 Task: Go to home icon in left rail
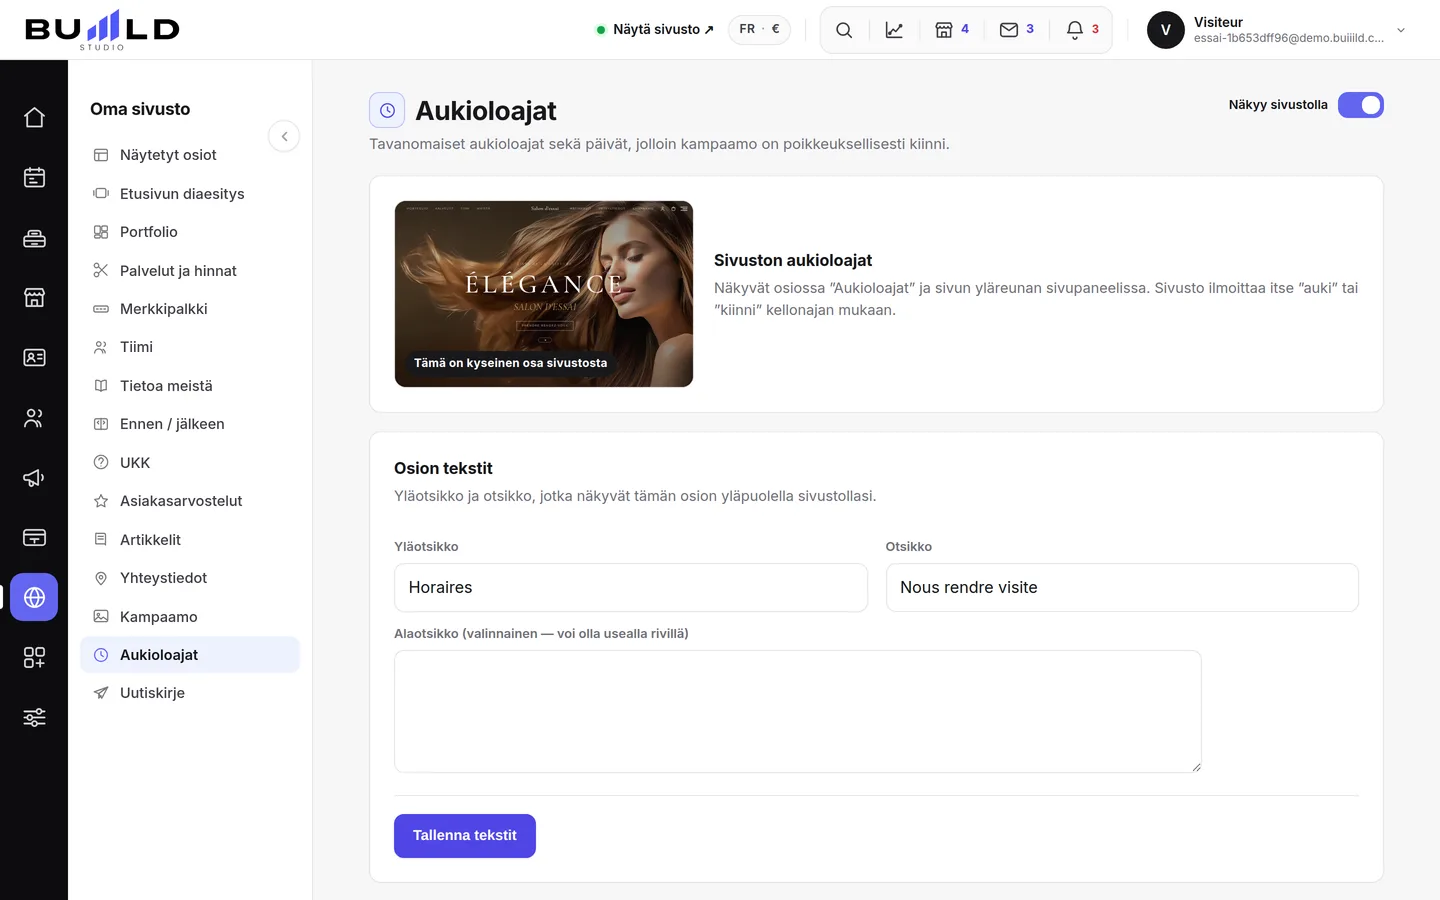34,118
